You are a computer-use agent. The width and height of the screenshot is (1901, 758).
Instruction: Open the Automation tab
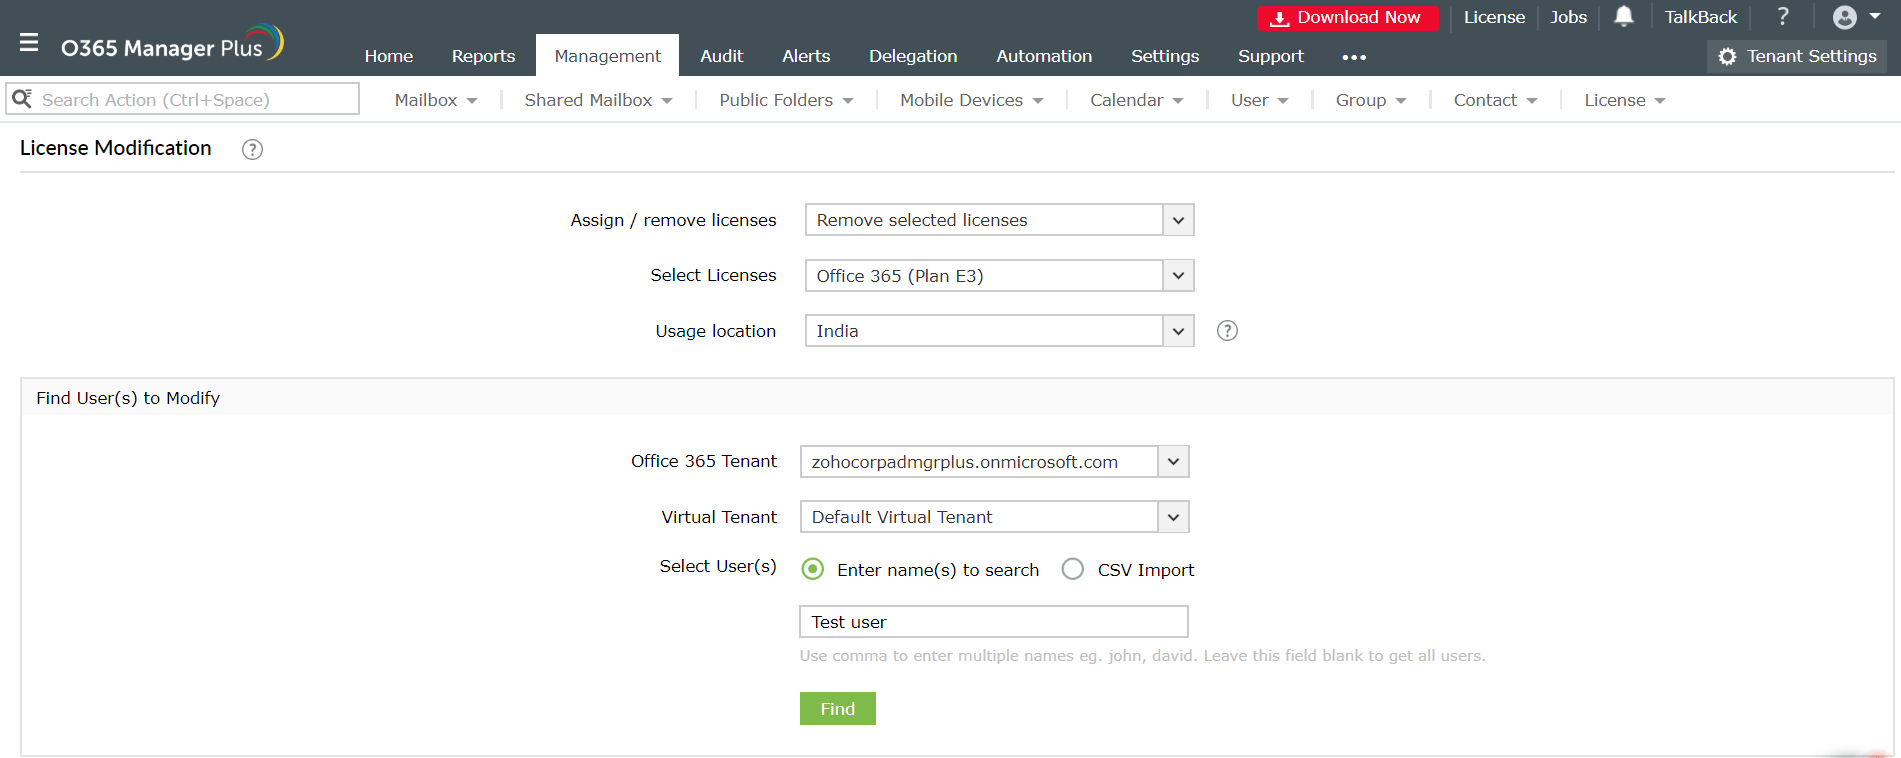(1044, 56)
